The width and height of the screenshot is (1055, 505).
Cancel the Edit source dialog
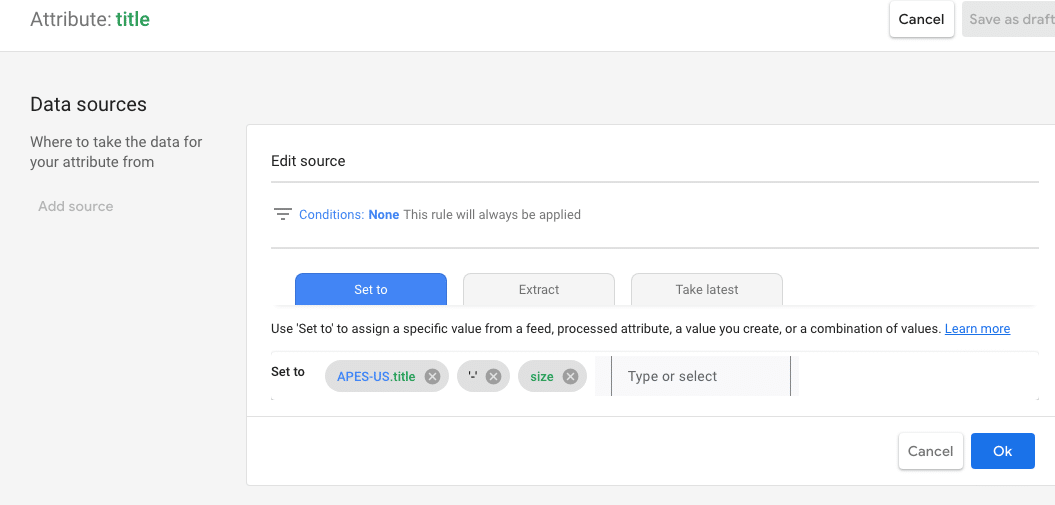tap(931, 451)
